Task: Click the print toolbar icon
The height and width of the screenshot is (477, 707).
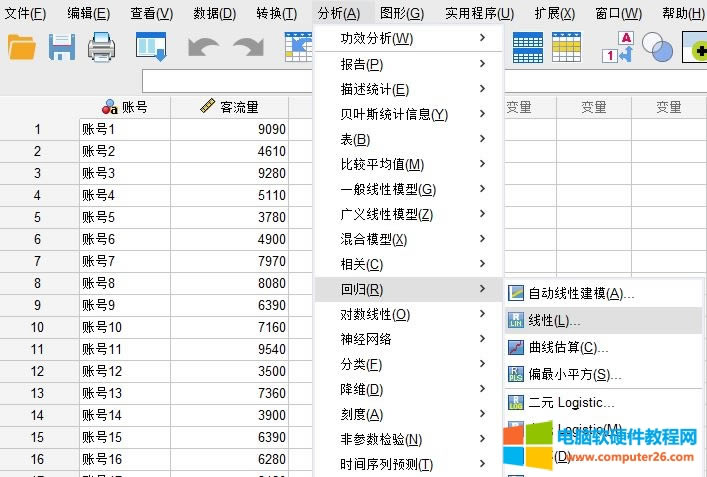Action: (102, 46)
